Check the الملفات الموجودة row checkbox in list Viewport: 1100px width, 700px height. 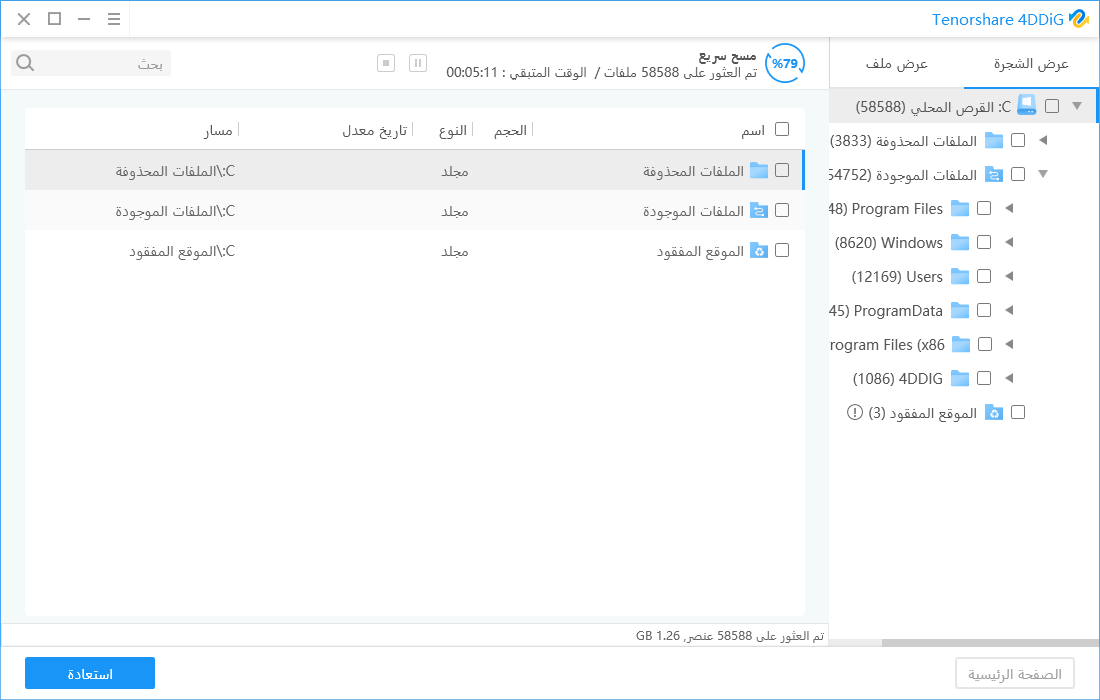click(x=782, y=210)
